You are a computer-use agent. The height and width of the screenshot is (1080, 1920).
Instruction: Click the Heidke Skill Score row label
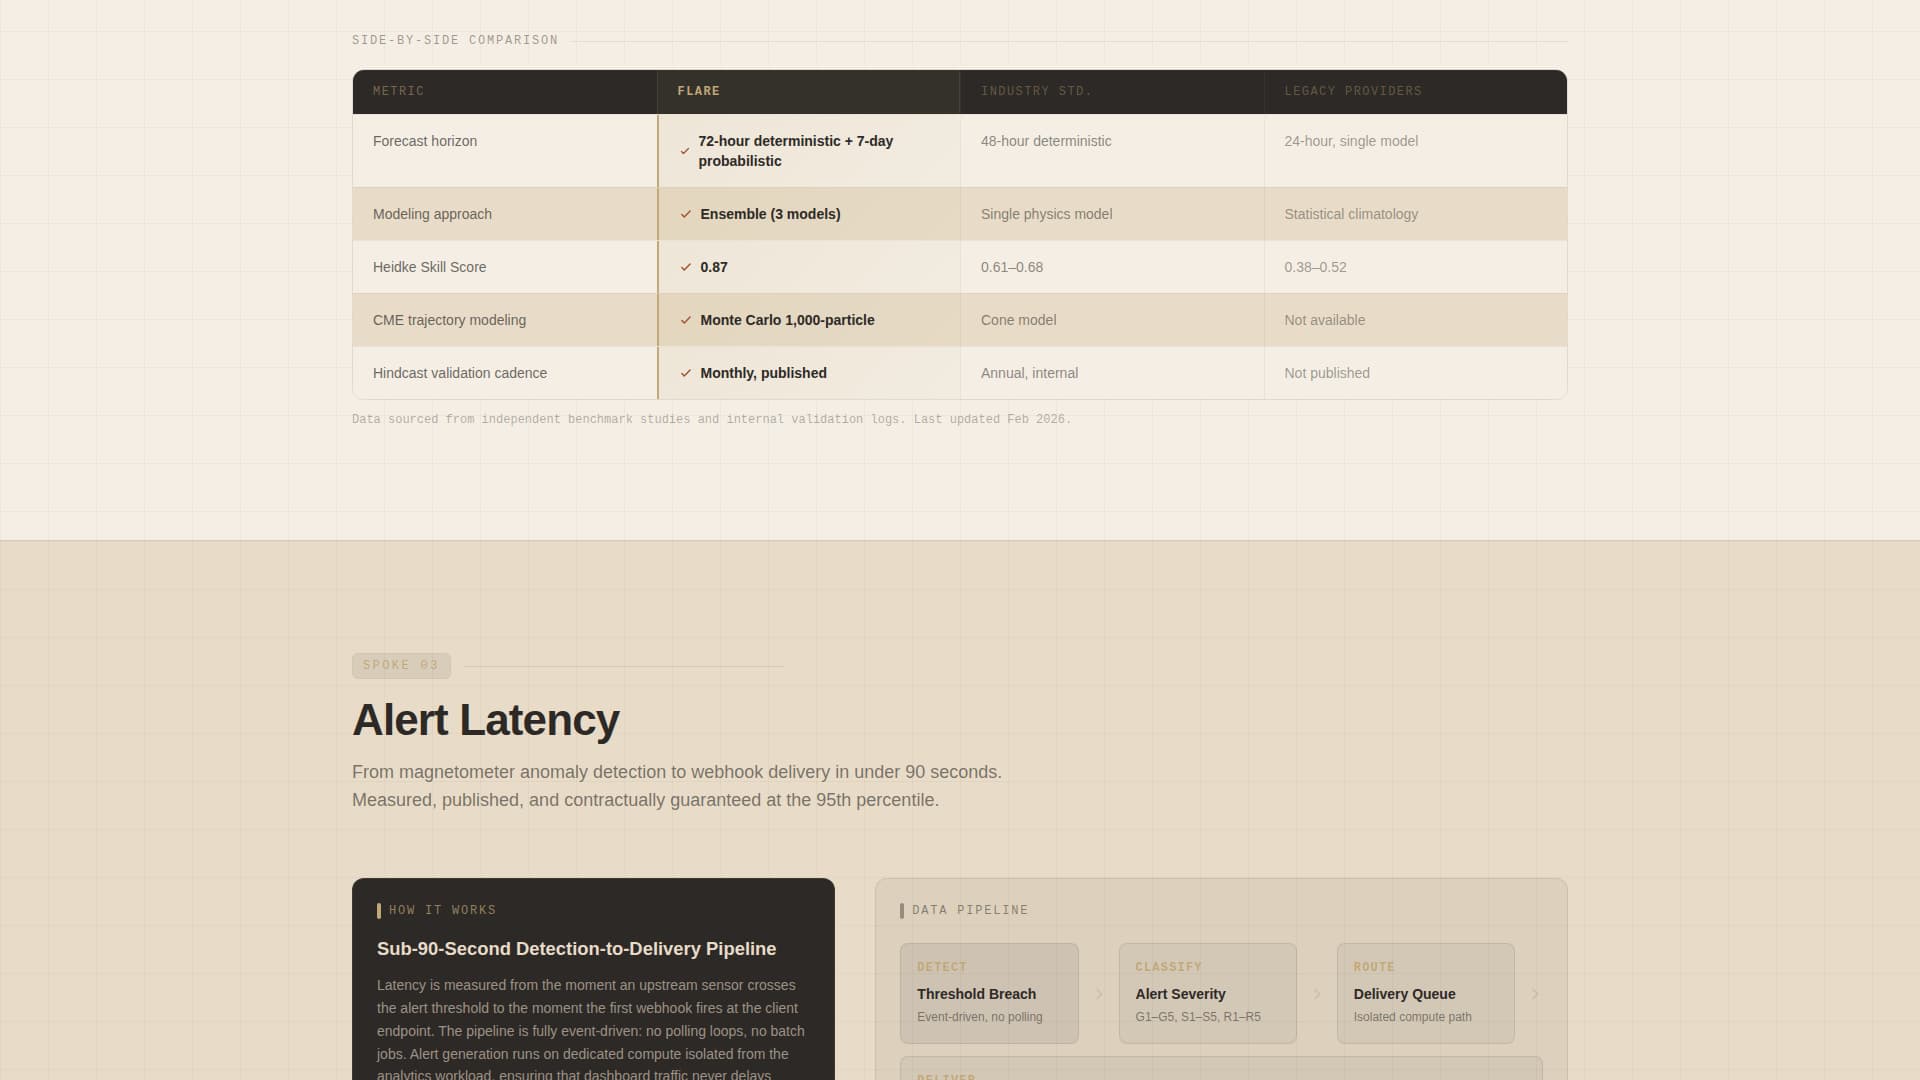click(x=429, y=267)
